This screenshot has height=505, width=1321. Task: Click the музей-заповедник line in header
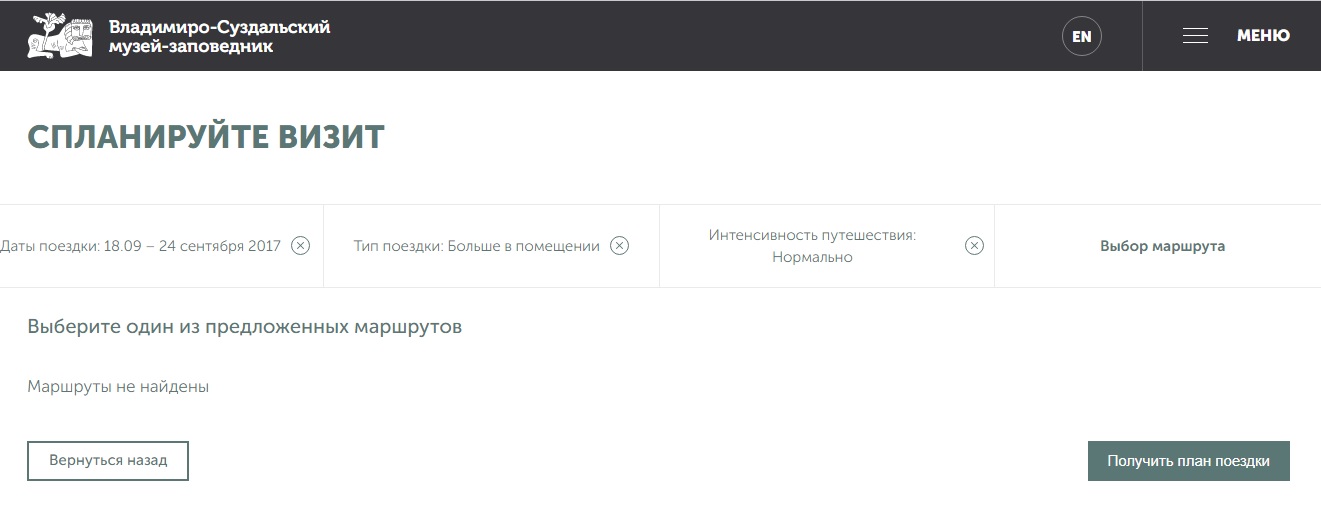[190, 46]
